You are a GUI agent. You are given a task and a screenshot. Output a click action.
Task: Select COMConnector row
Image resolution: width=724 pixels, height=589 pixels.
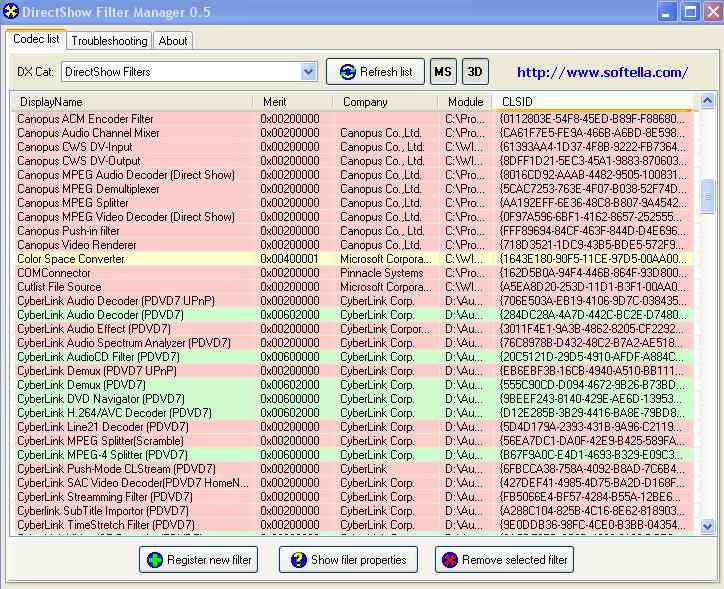pyautogui.click(x=352, y=273)
